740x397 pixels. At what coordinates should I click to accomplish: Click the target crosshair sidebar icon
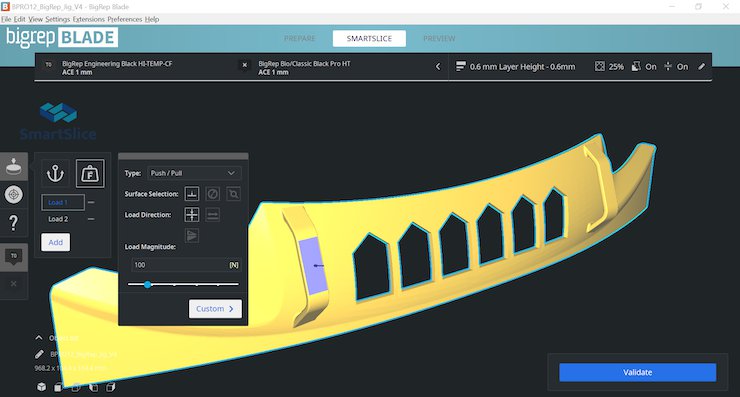pos(14,194)
